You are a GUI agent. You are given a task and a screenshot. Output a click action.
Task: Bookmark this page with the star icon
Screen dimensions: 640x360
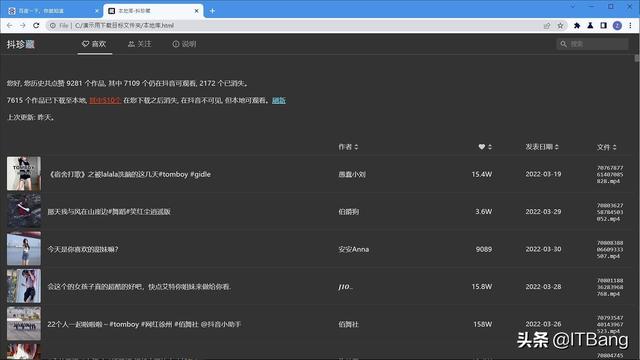pos(560,25)
